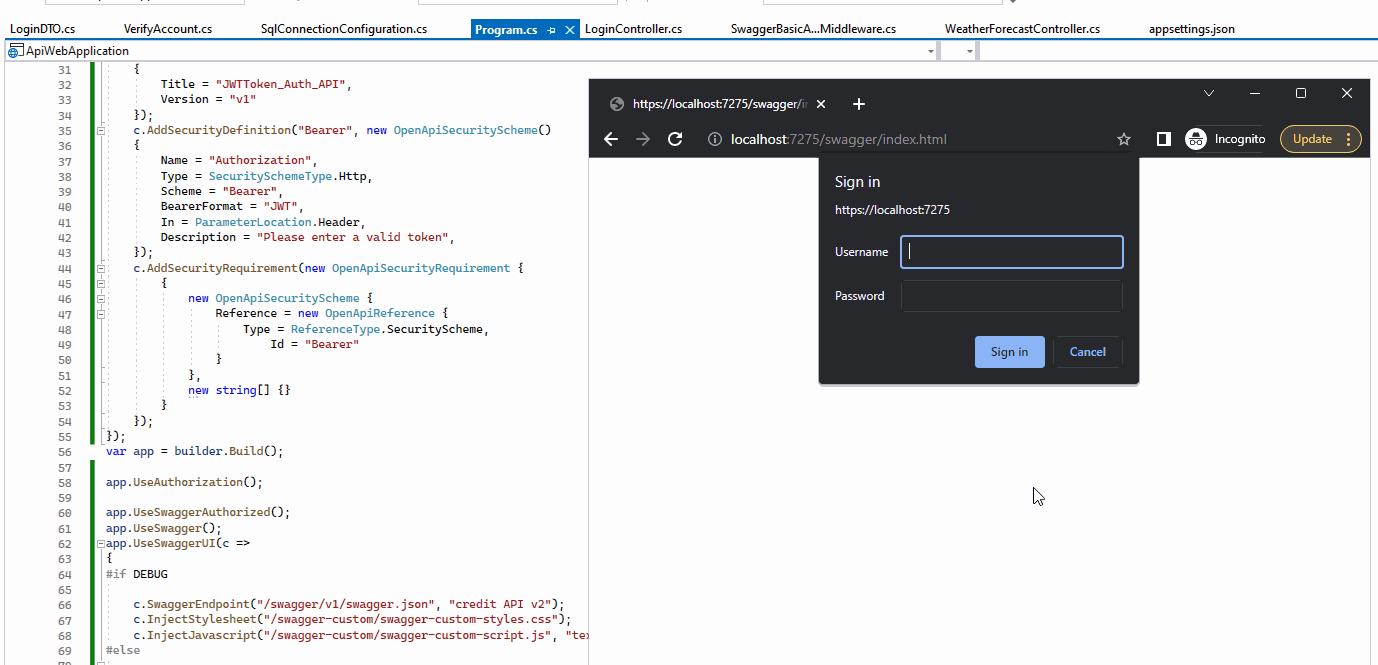Close the localhost swagger browser tab
The height and width of the screenshot is (665, 1378).
coord(821,104)
